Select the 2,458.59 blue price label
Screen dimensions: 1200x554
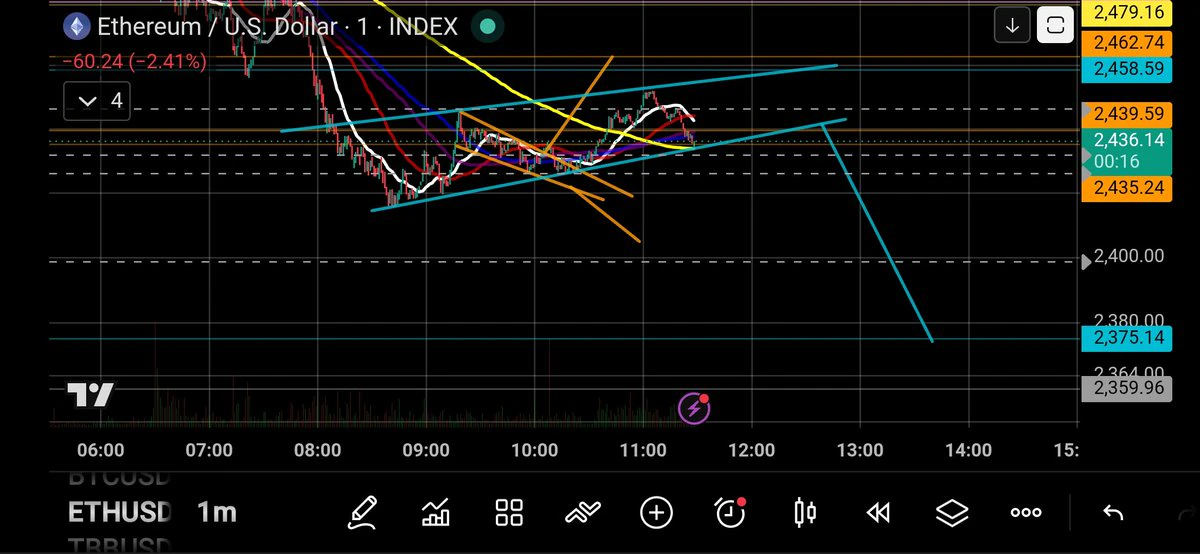1129,69
